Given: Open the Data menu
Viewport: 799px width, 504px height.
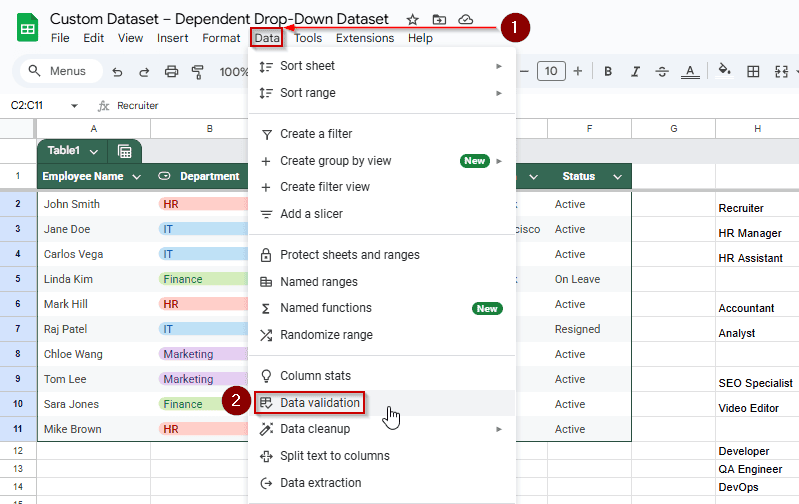Looking at the screenshot, I should [x=267, y=38].
